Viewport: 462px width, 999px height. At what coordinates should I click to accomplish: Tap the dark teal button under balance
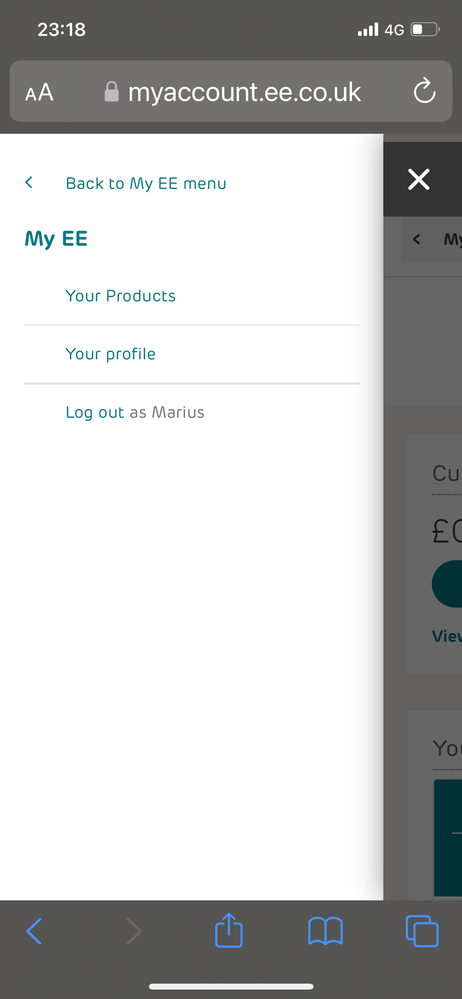(447, 584)
